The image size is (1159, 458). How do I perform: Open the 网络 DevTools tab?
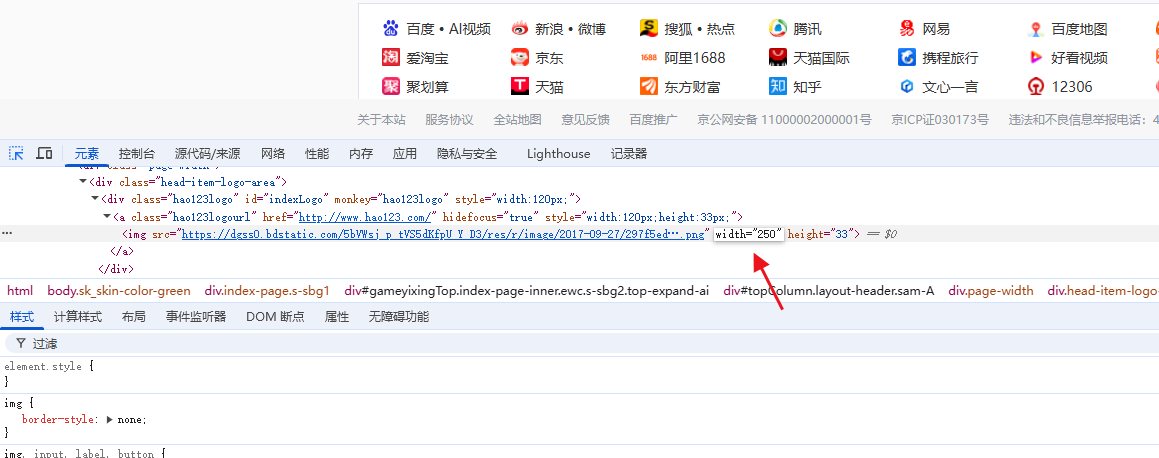(273, 154)
